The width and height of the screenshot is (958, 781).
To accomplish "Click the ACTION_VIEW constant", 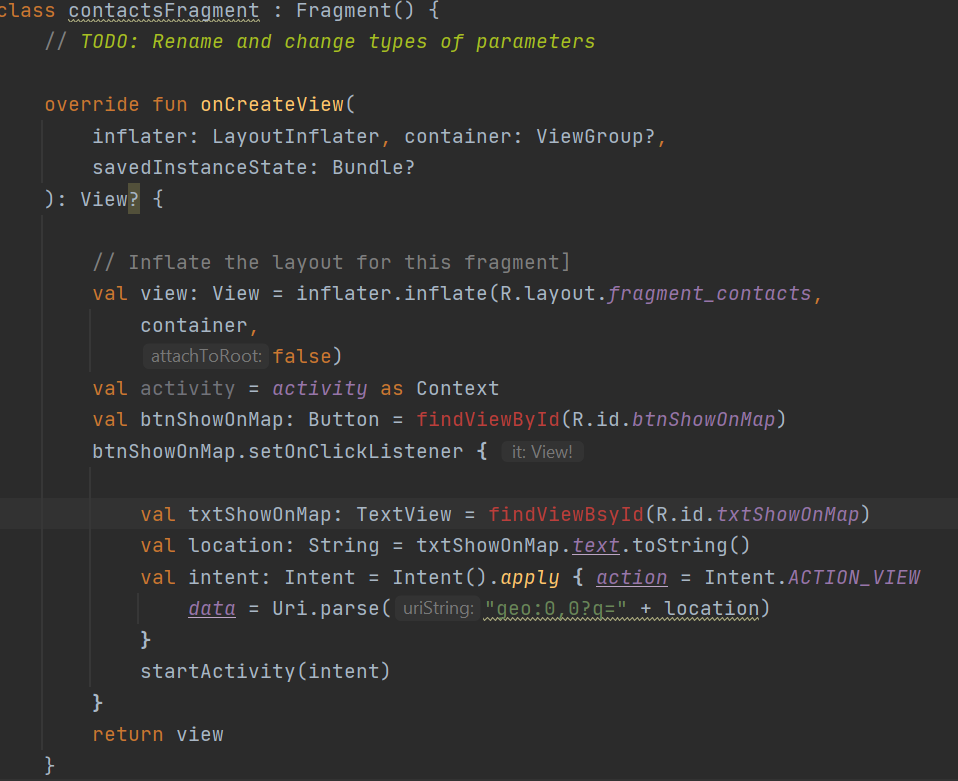I will 854,578.
